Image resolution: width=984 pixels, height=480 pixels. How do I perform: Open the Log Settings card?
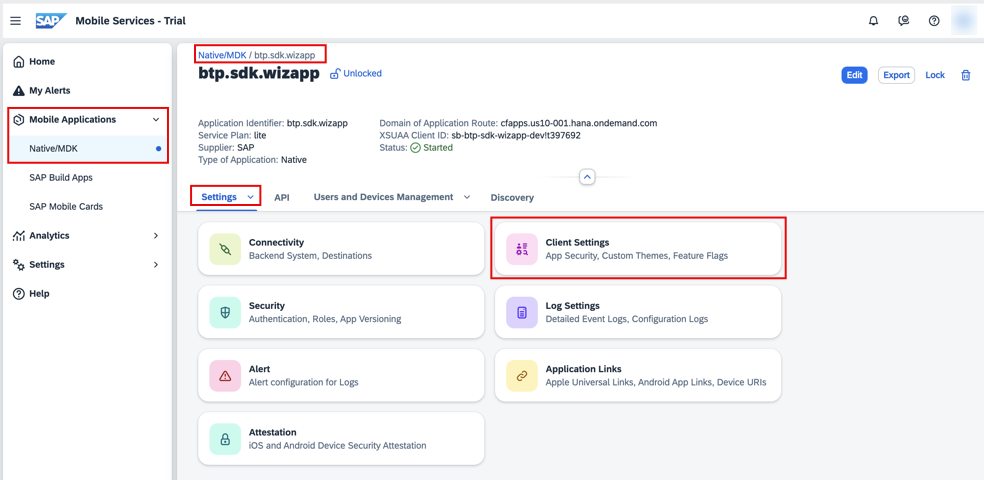(x=638, y=312)
